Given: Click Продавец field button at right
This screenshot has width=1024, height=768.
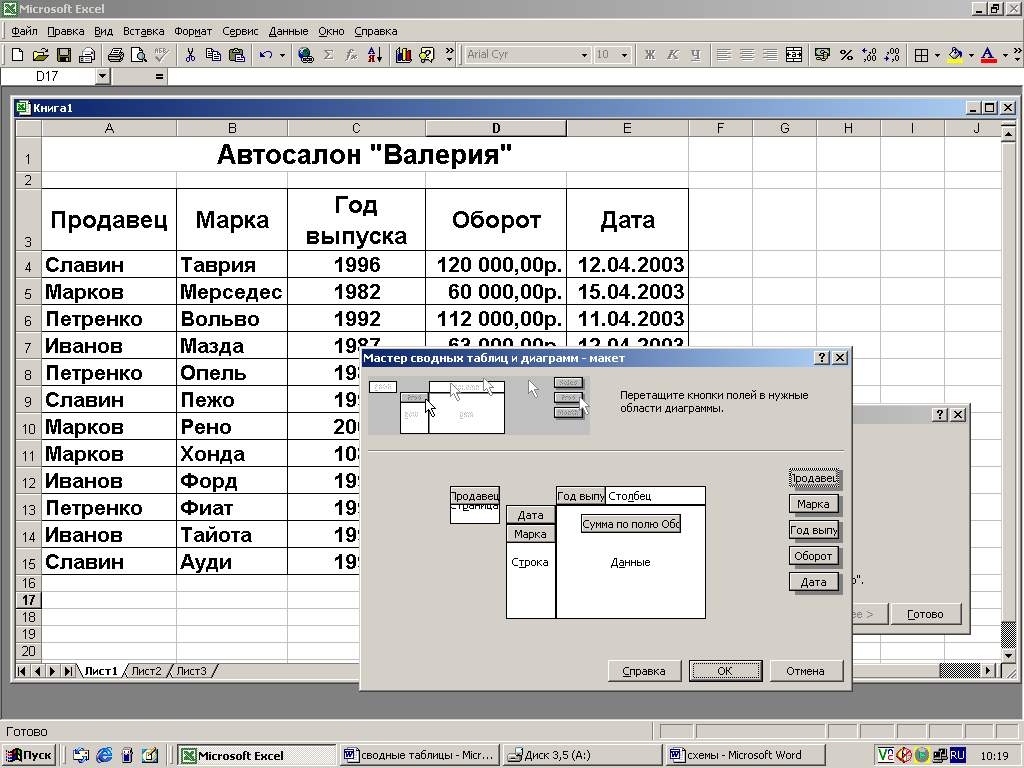Looking at the screenshot, I should click(x=814, y=478).
